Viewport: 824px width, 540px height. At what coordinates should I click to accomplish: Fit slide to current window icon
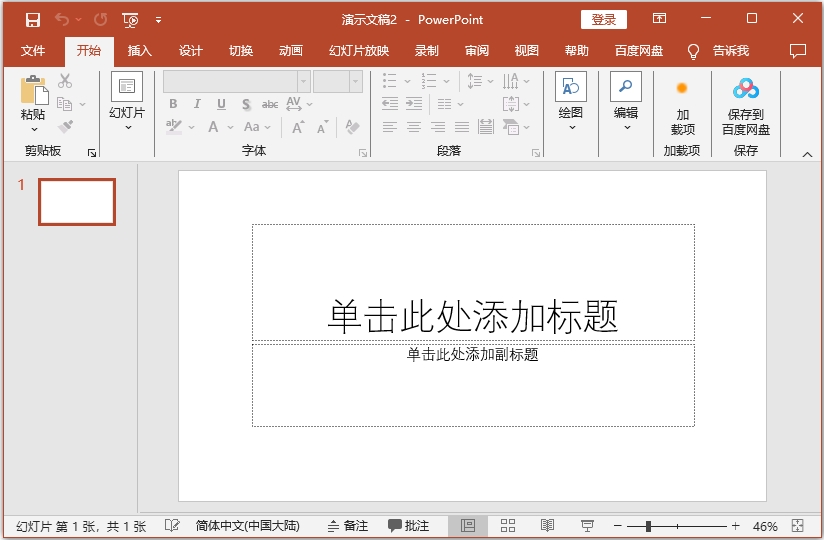tap(797, 526)
